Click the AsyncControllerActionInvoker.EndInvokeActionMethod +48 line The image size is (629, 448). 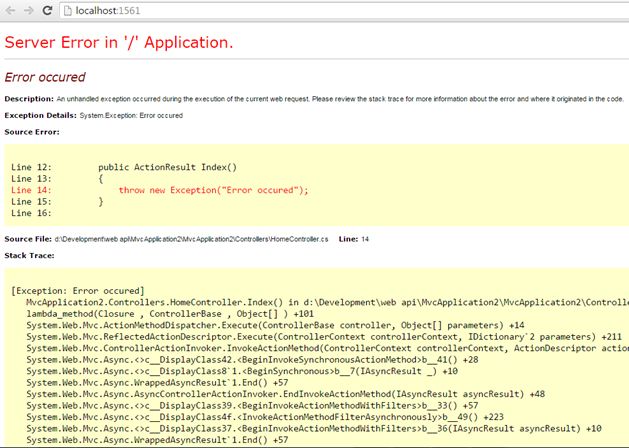click(x=286, y=394)
